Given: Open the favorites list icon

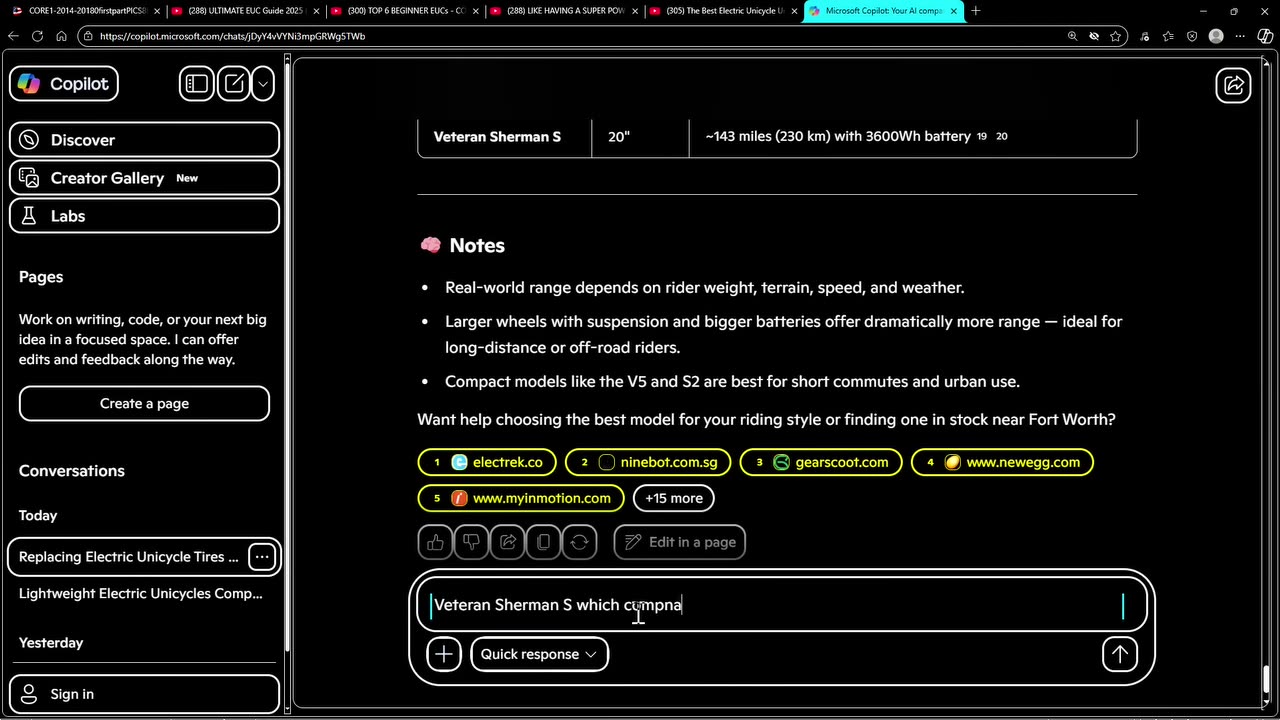Looking at the screenshot, I should [x=1168, y=36].
